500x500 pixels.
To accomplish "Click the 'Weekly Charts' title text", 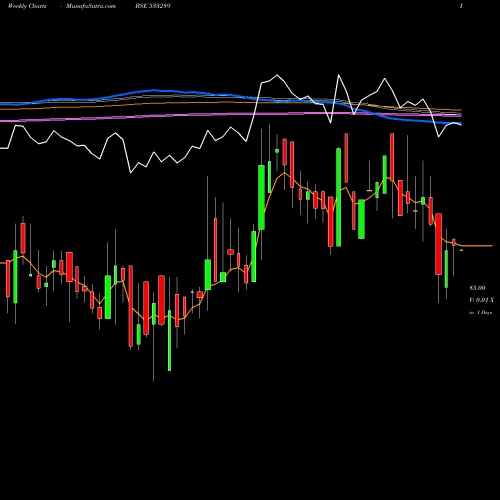I will [27, 6].
